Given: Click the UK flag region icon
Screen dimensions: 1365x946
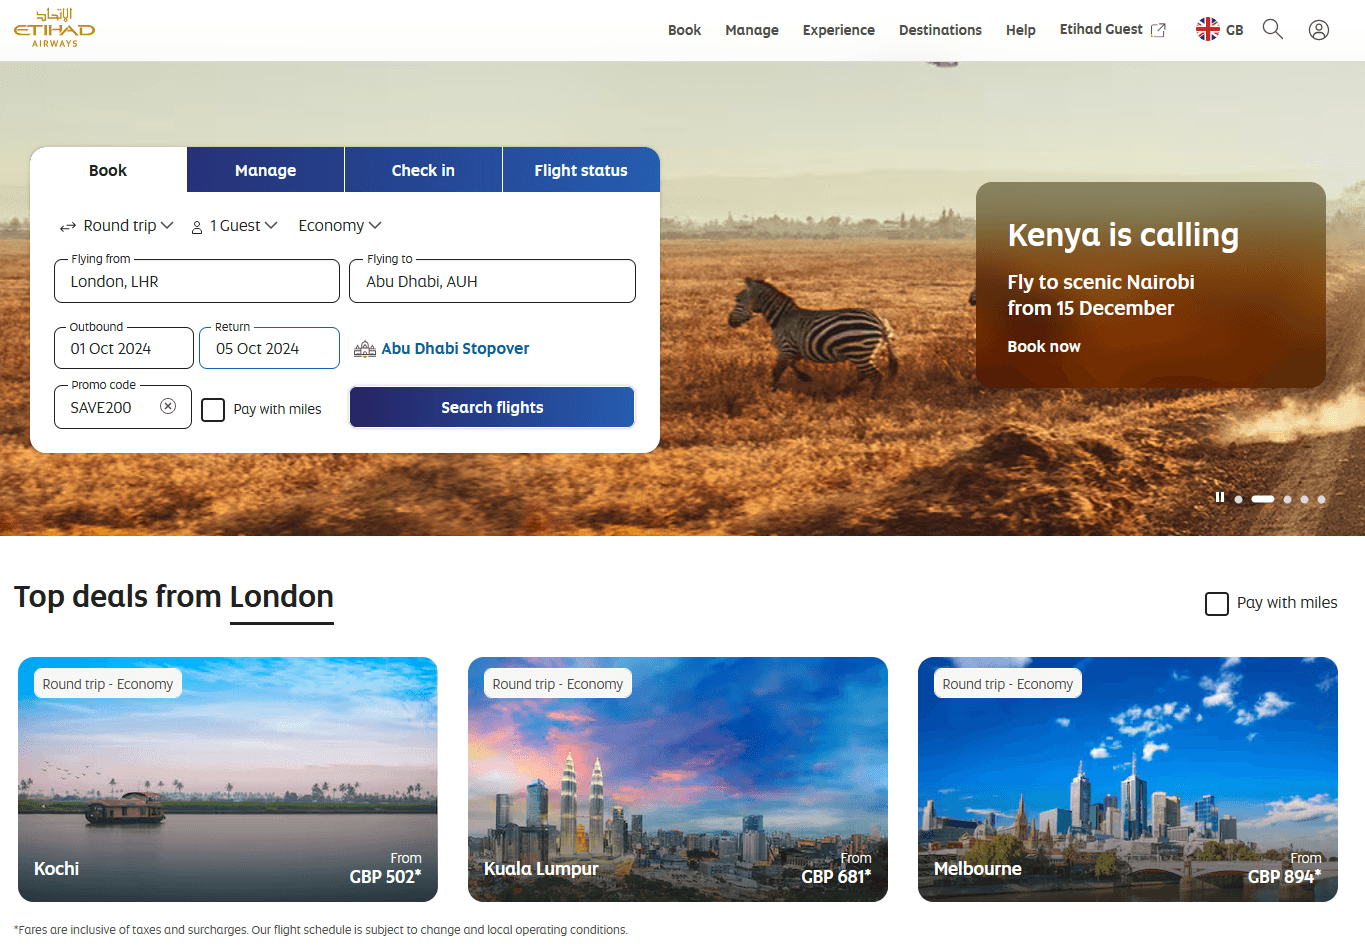Looking at the screenshot, I should click(1208, 29).
